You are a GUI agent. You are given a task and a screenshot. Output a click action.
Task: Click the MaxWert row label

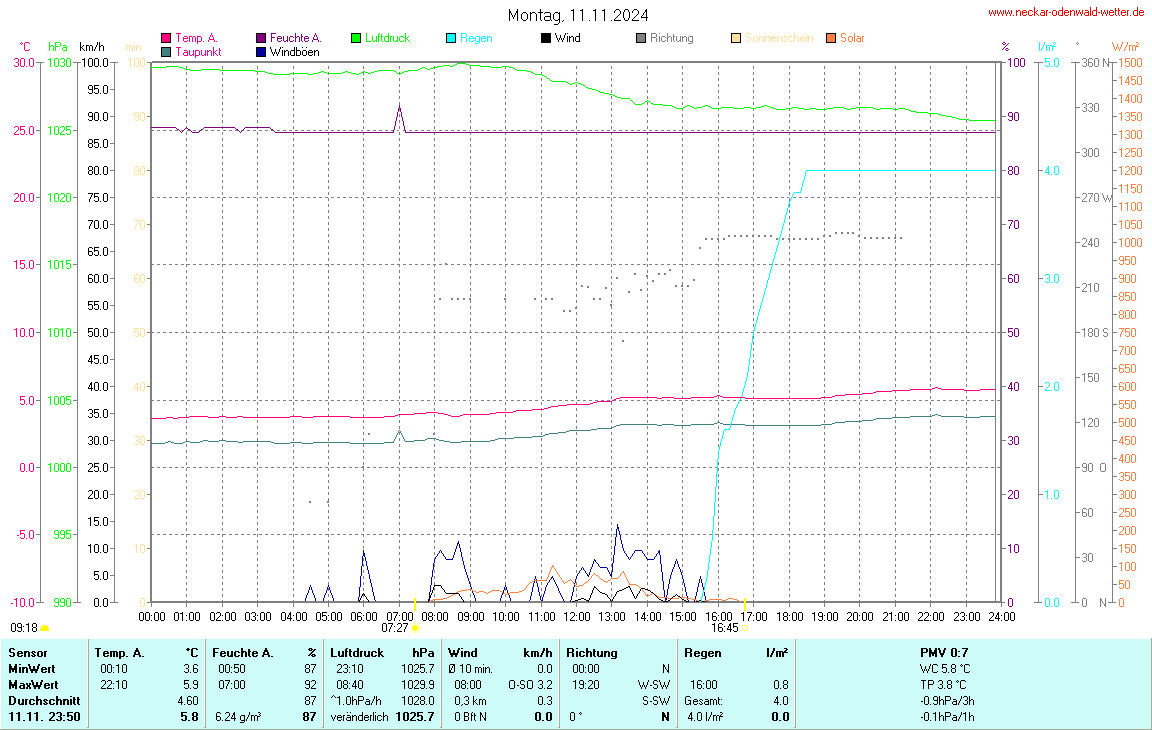tap(33, 684)
